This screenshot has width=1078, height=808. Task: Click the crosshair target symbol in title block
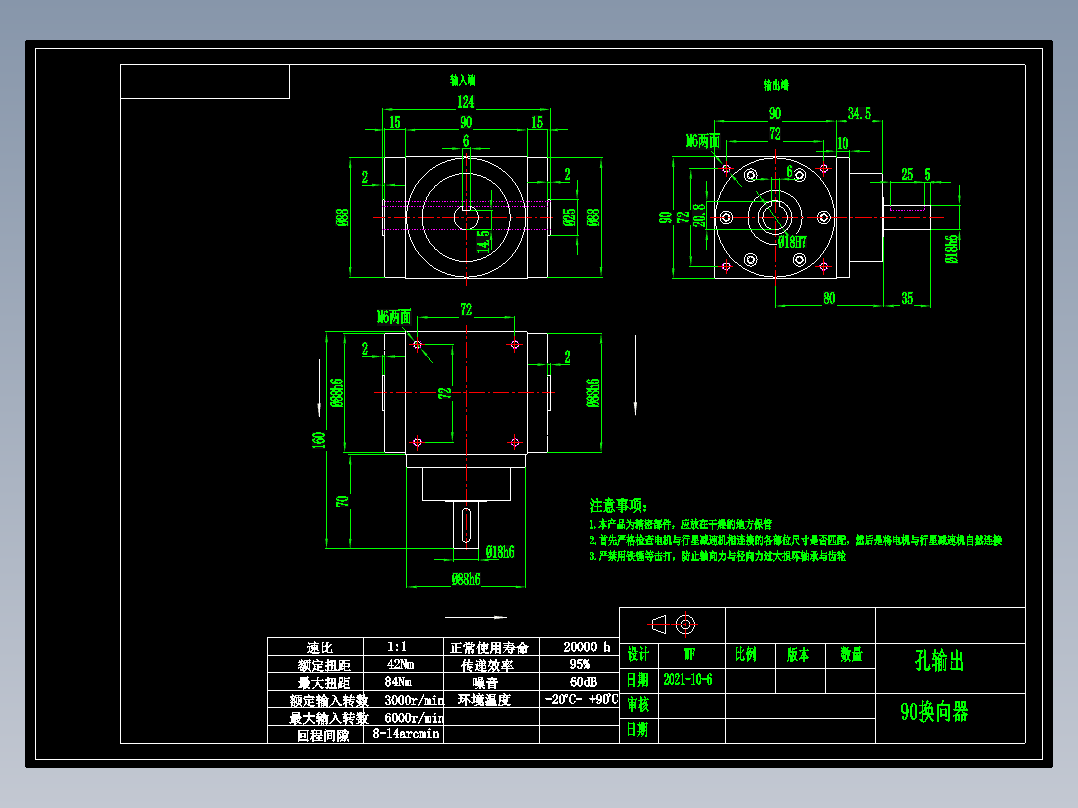click(x=686, y=623)
